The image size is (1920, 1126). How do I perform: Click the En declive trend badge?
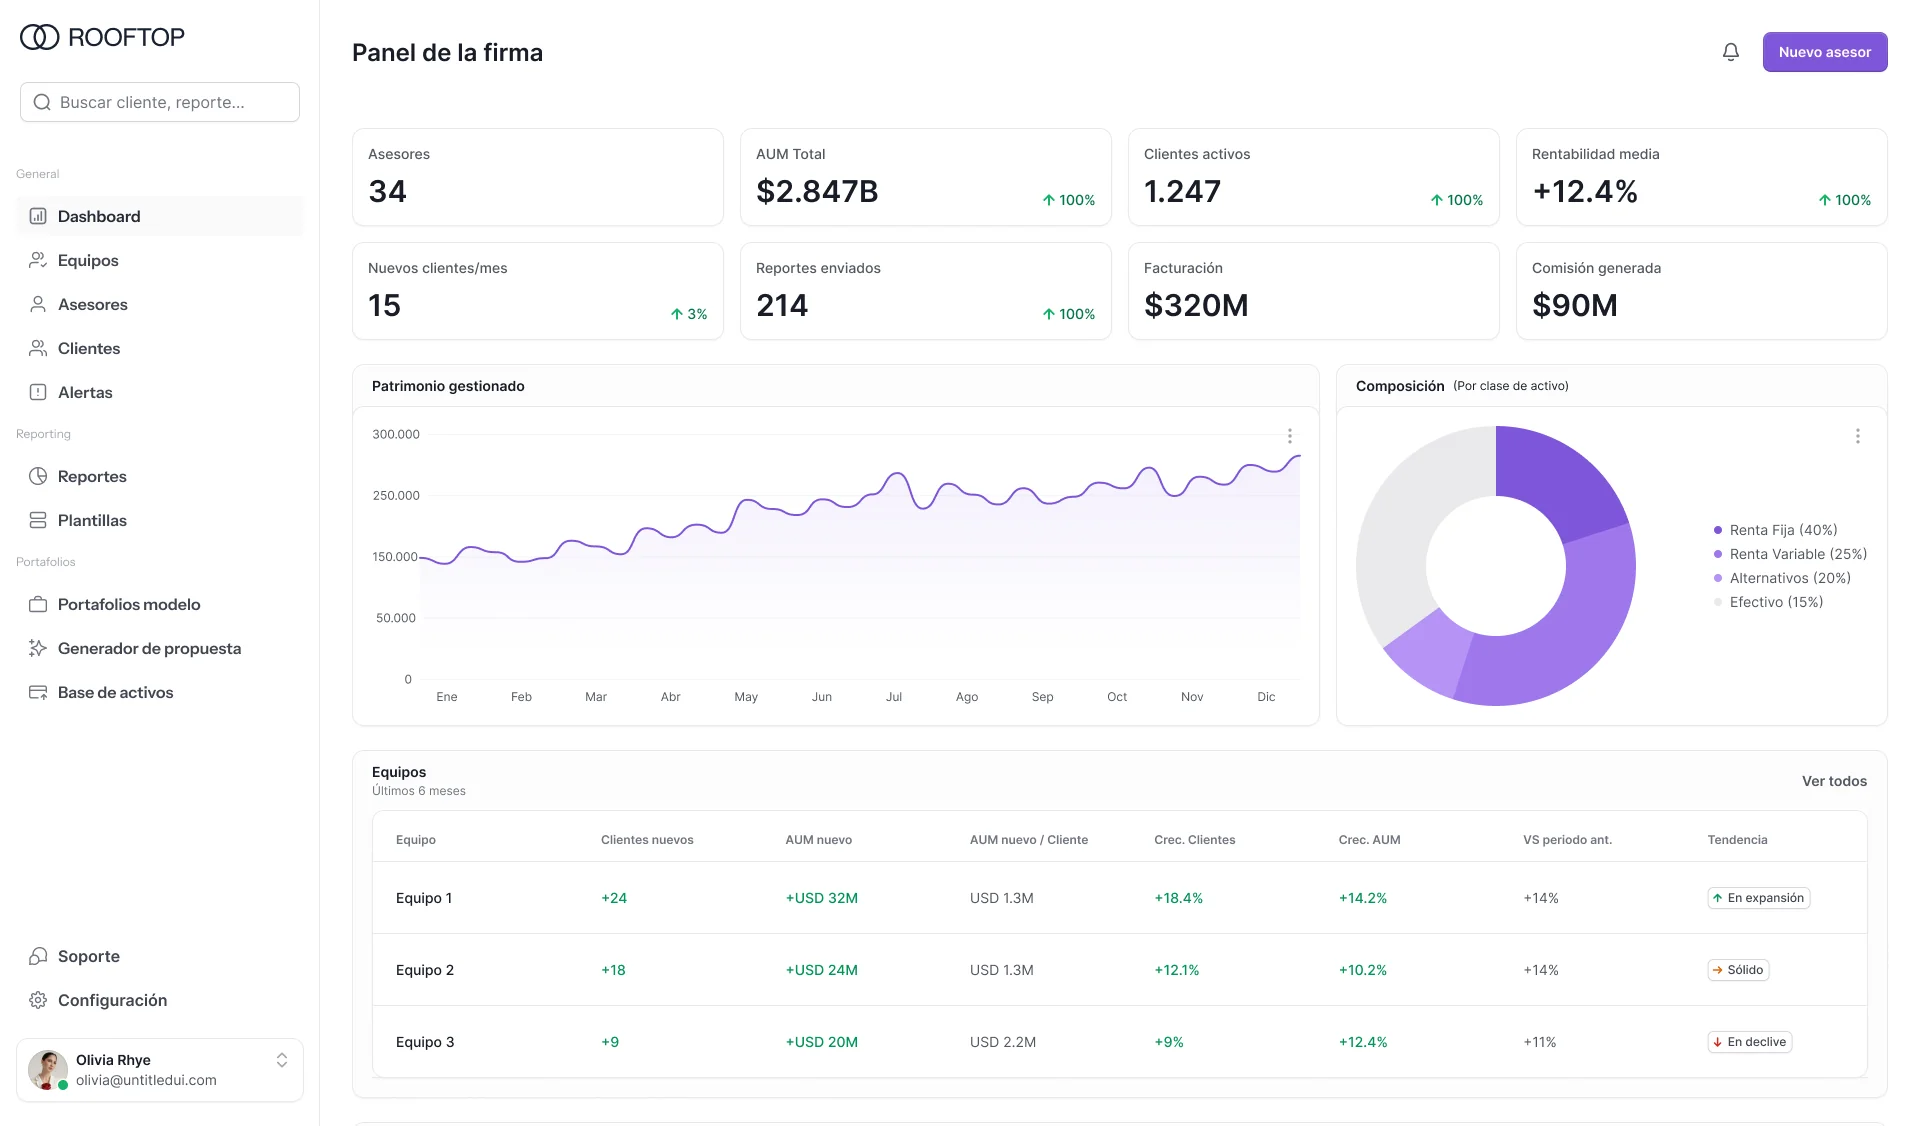tap(1750, 1042)
